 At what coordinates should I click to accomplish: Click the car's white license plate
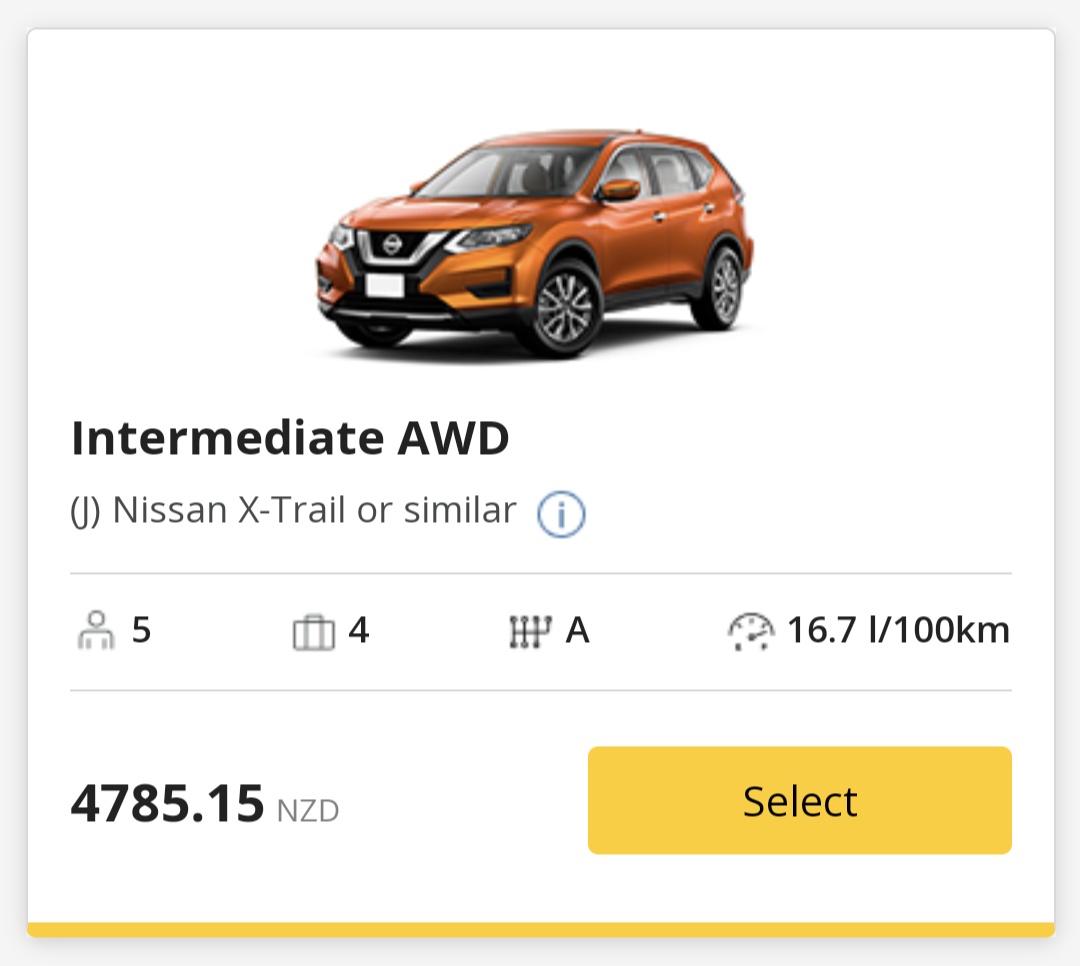click(384, 285)
